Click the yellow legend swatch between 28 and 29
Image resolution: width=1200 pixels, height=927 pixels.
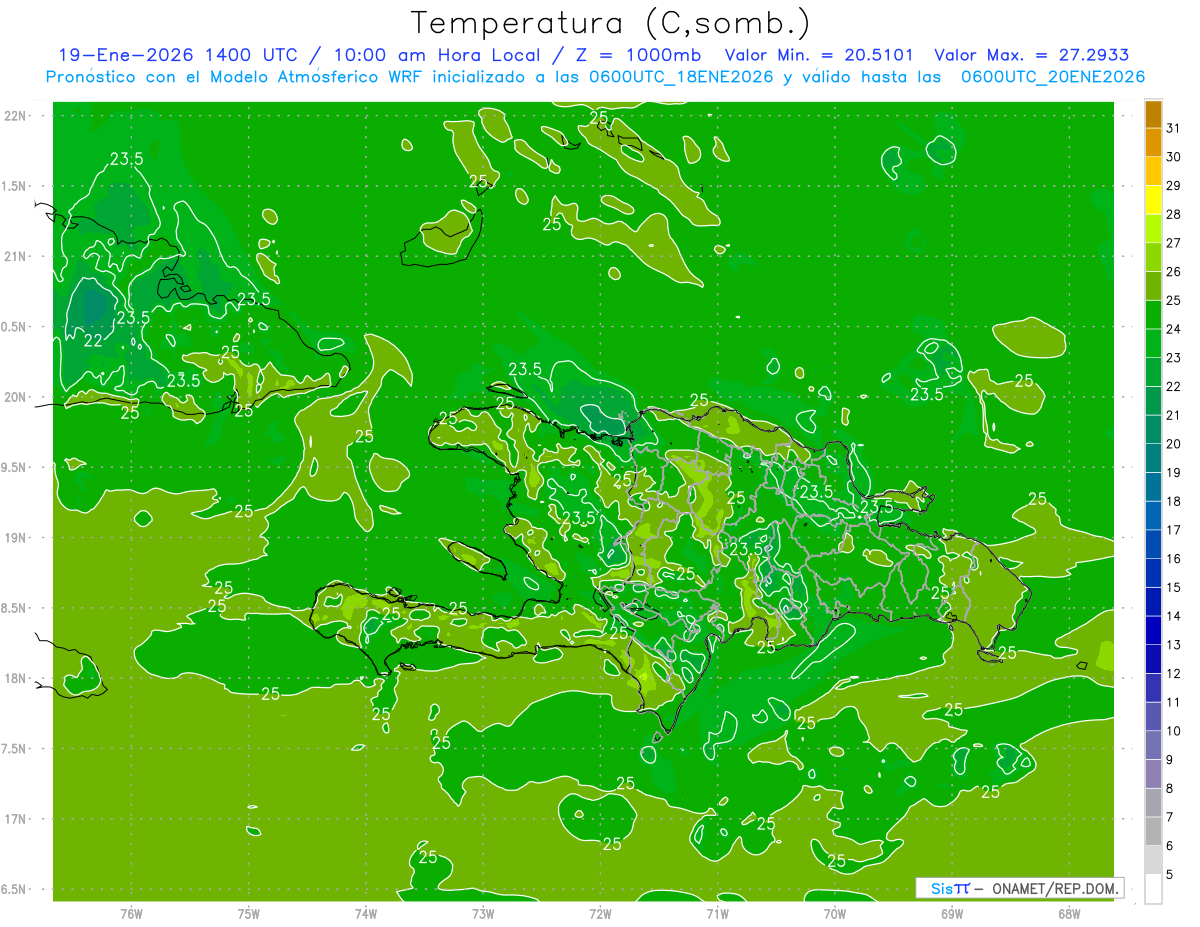1153,200
